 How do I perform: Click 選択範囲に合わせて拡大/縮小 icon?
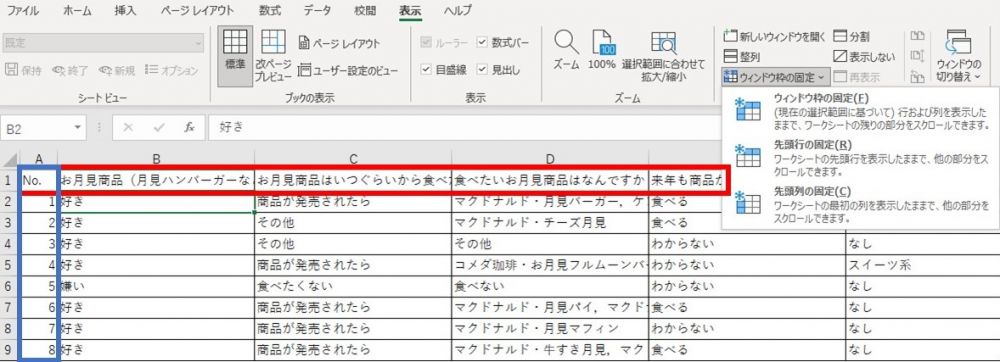click(663, 56)
